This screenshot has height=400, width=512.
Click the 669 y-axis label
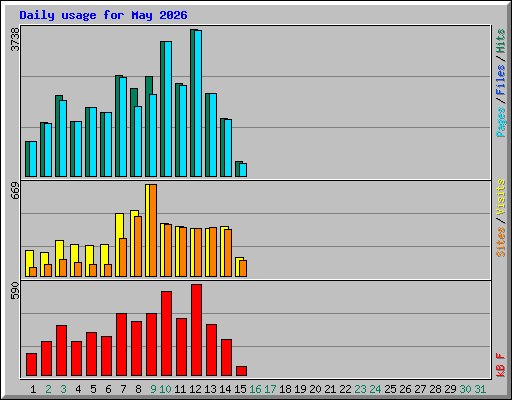click(x=15, y=191)
